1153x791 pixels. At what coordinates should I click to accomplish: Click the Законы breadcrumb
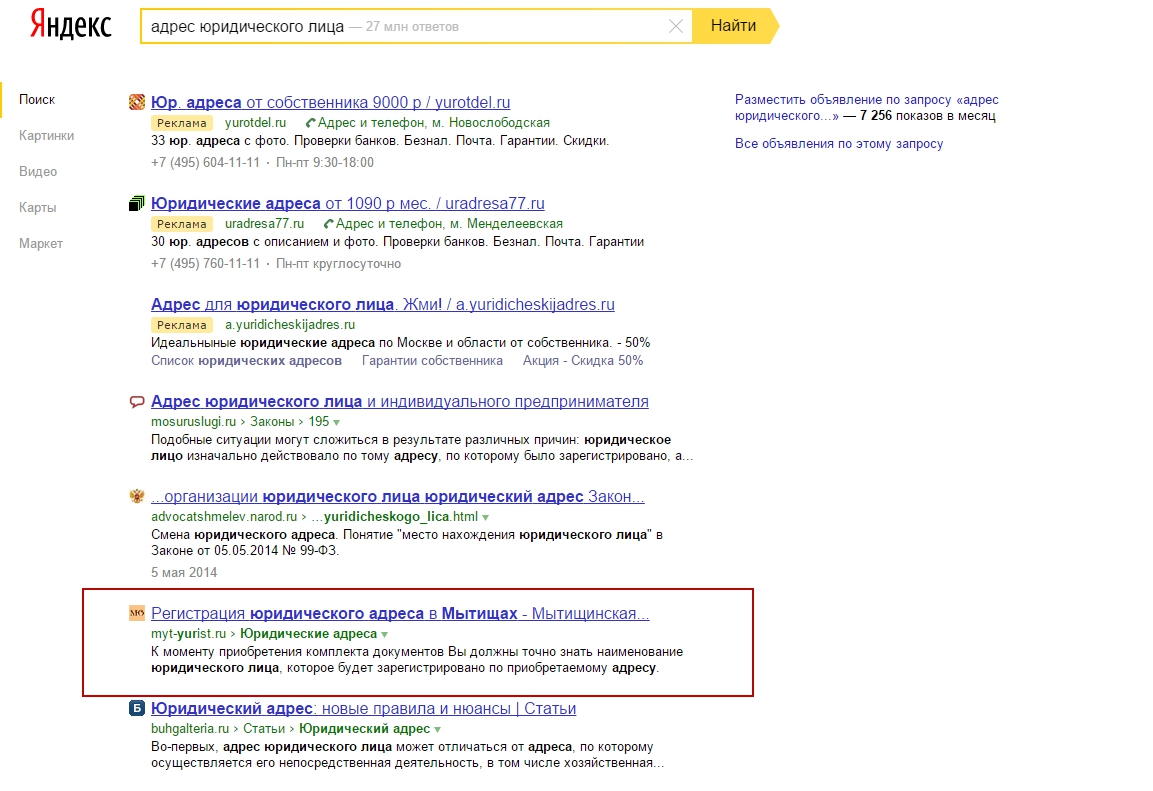[x=272, y=422]
